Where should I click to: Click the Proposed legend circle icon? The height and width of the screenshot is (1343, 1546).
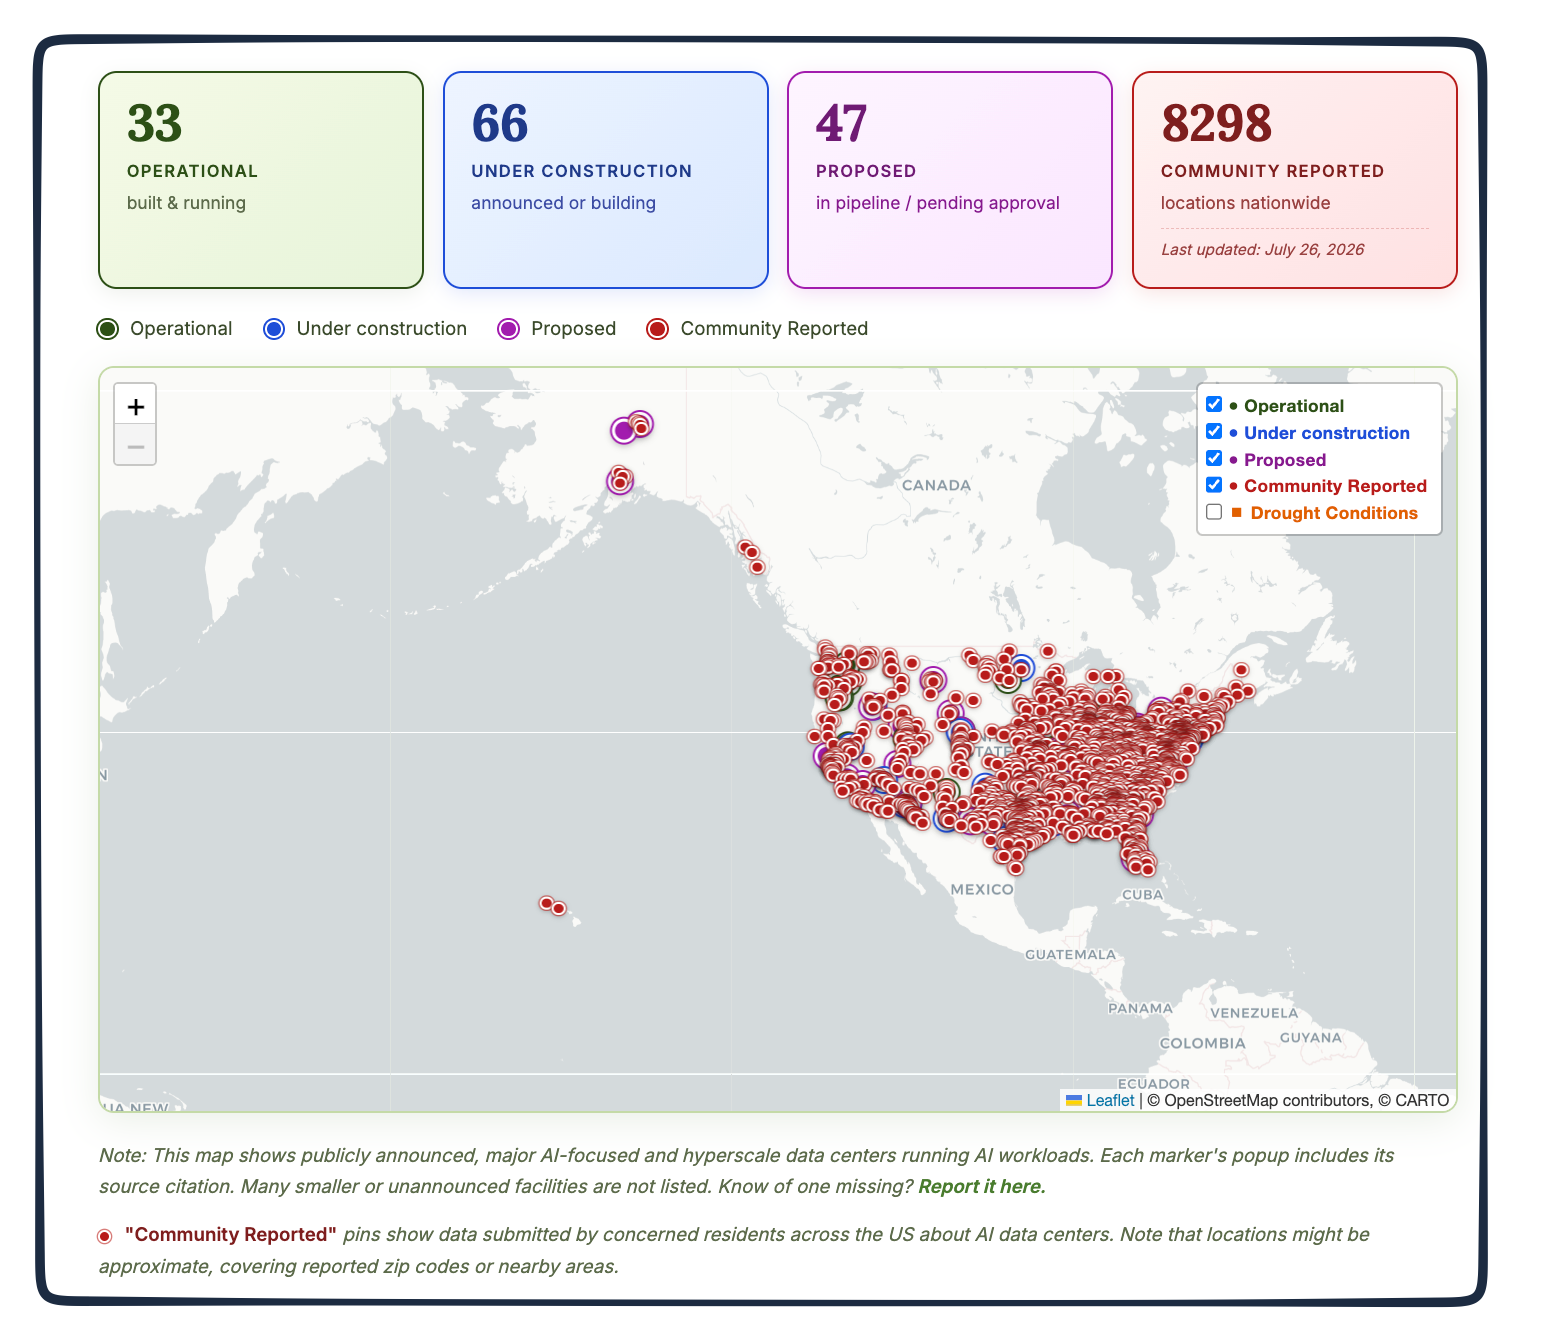click(509, 329)
